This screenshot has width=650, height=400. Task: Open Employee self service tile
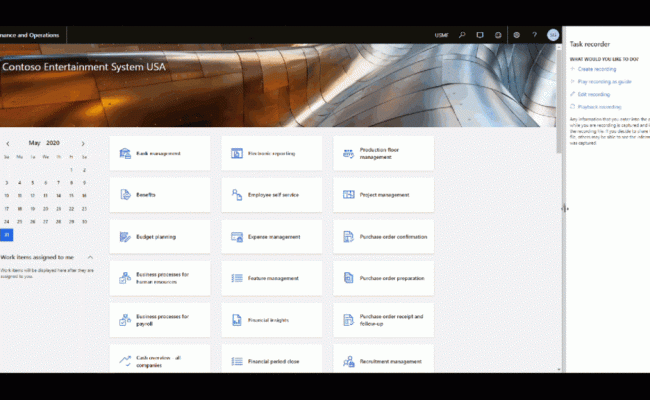tap(272, 195)
